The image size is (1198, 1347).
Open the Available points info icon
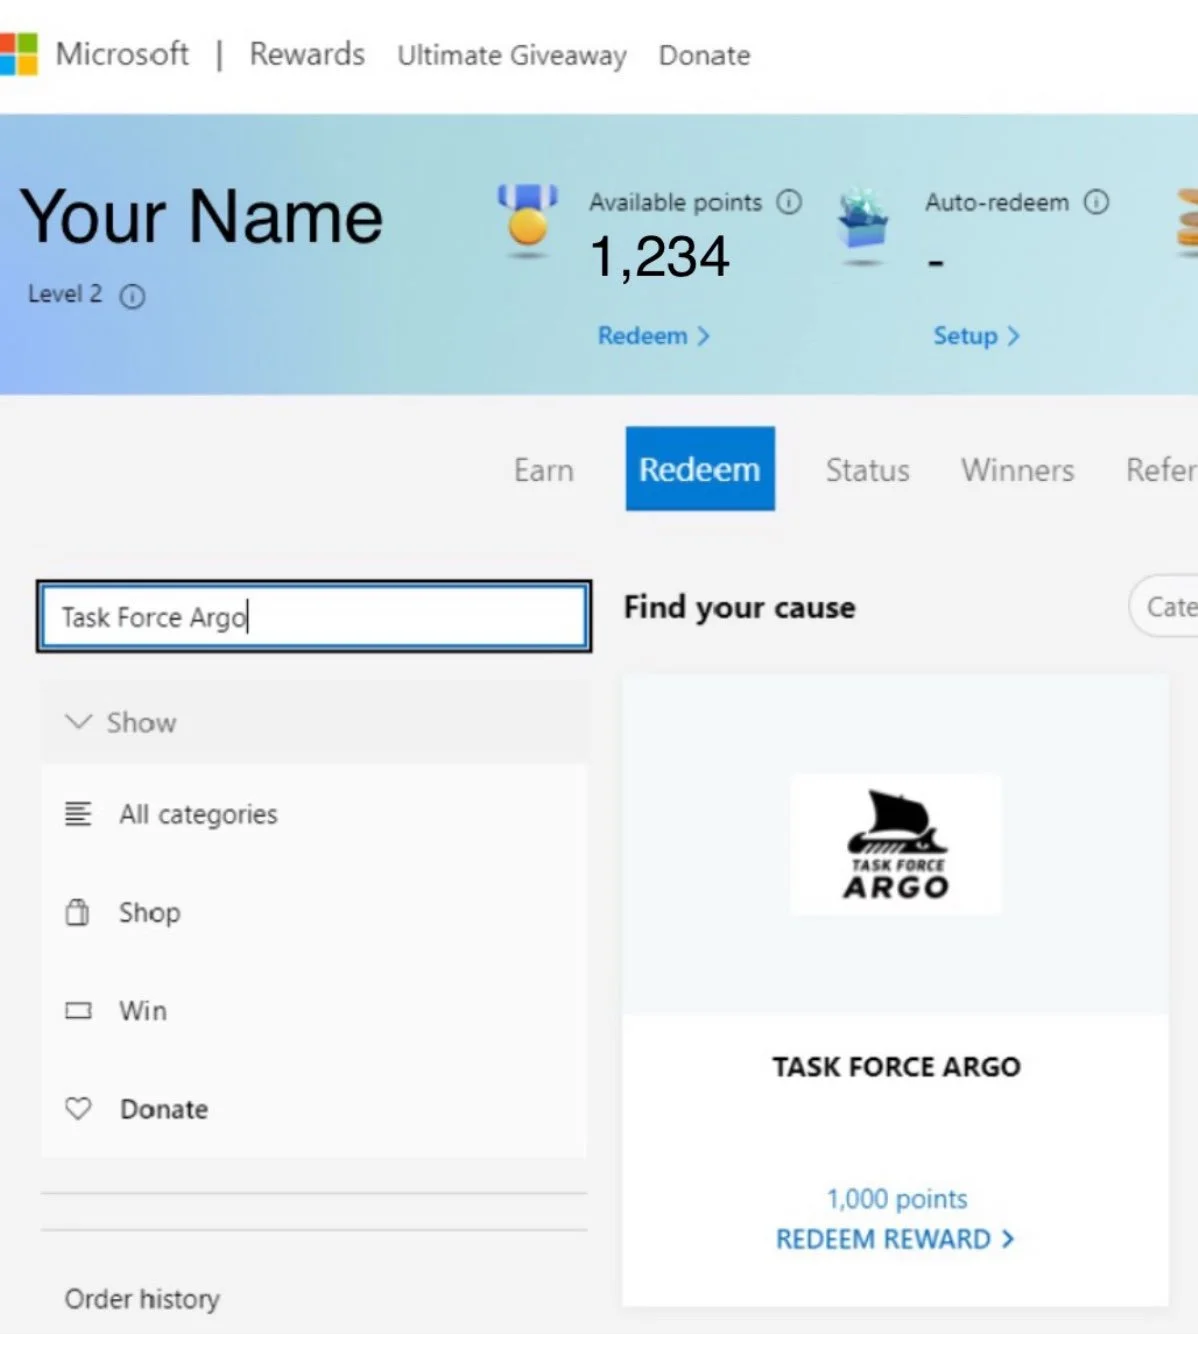789,203
